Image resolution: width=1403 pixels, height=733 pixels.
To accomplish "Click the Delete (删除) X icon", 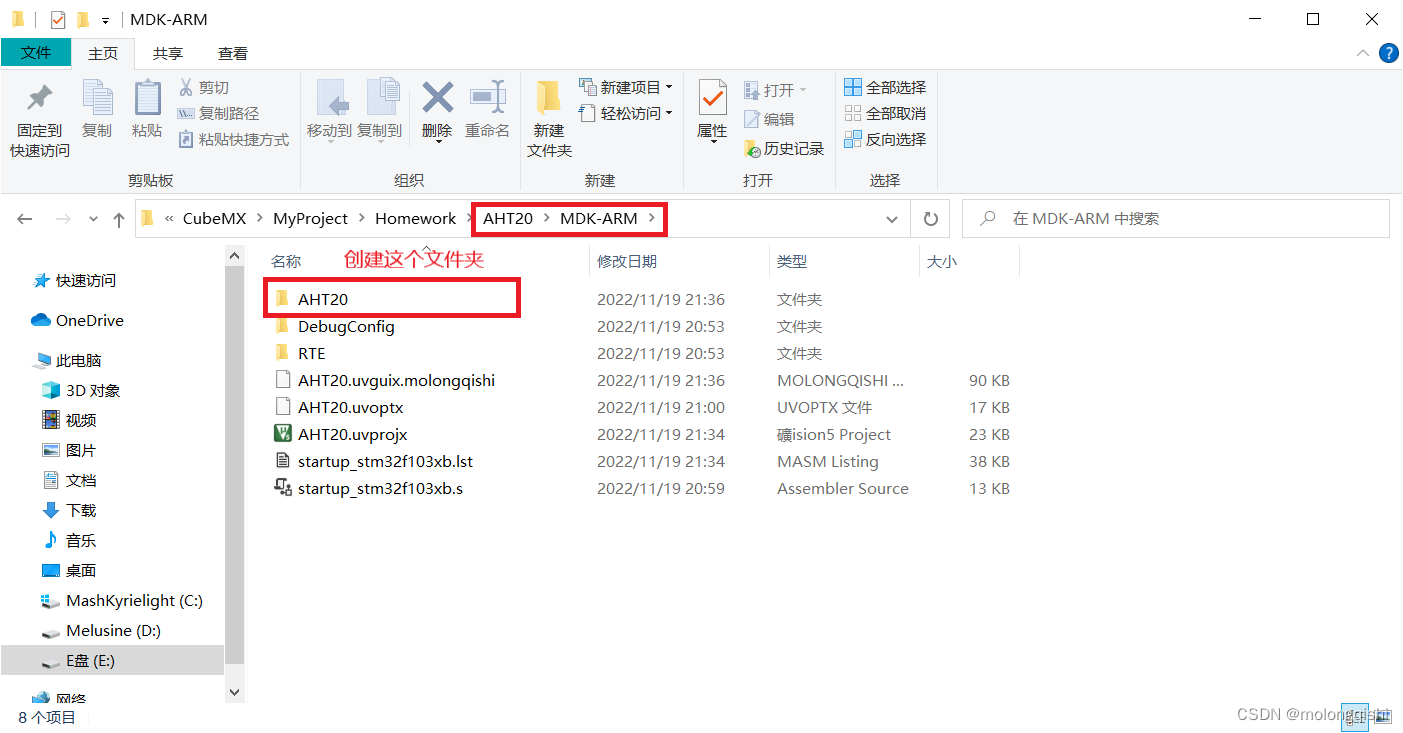I will (x=437, y=98).
